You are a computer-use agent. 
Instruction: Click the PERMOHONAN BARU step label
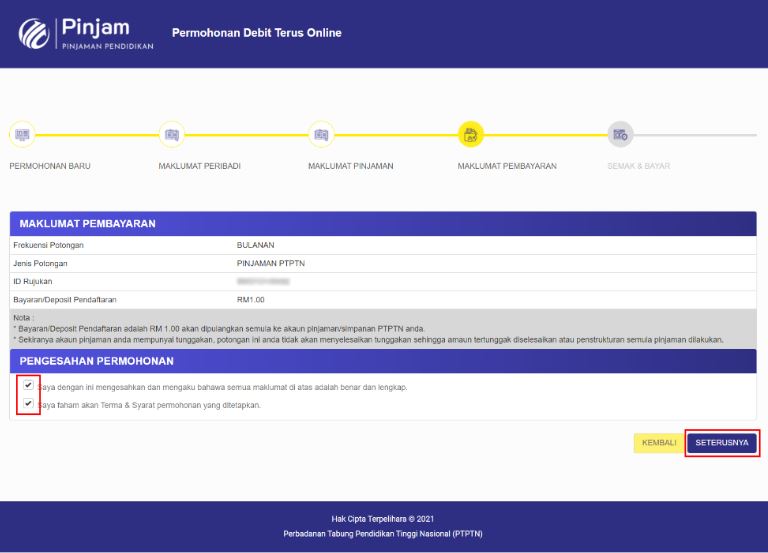[x=50, y=166]
